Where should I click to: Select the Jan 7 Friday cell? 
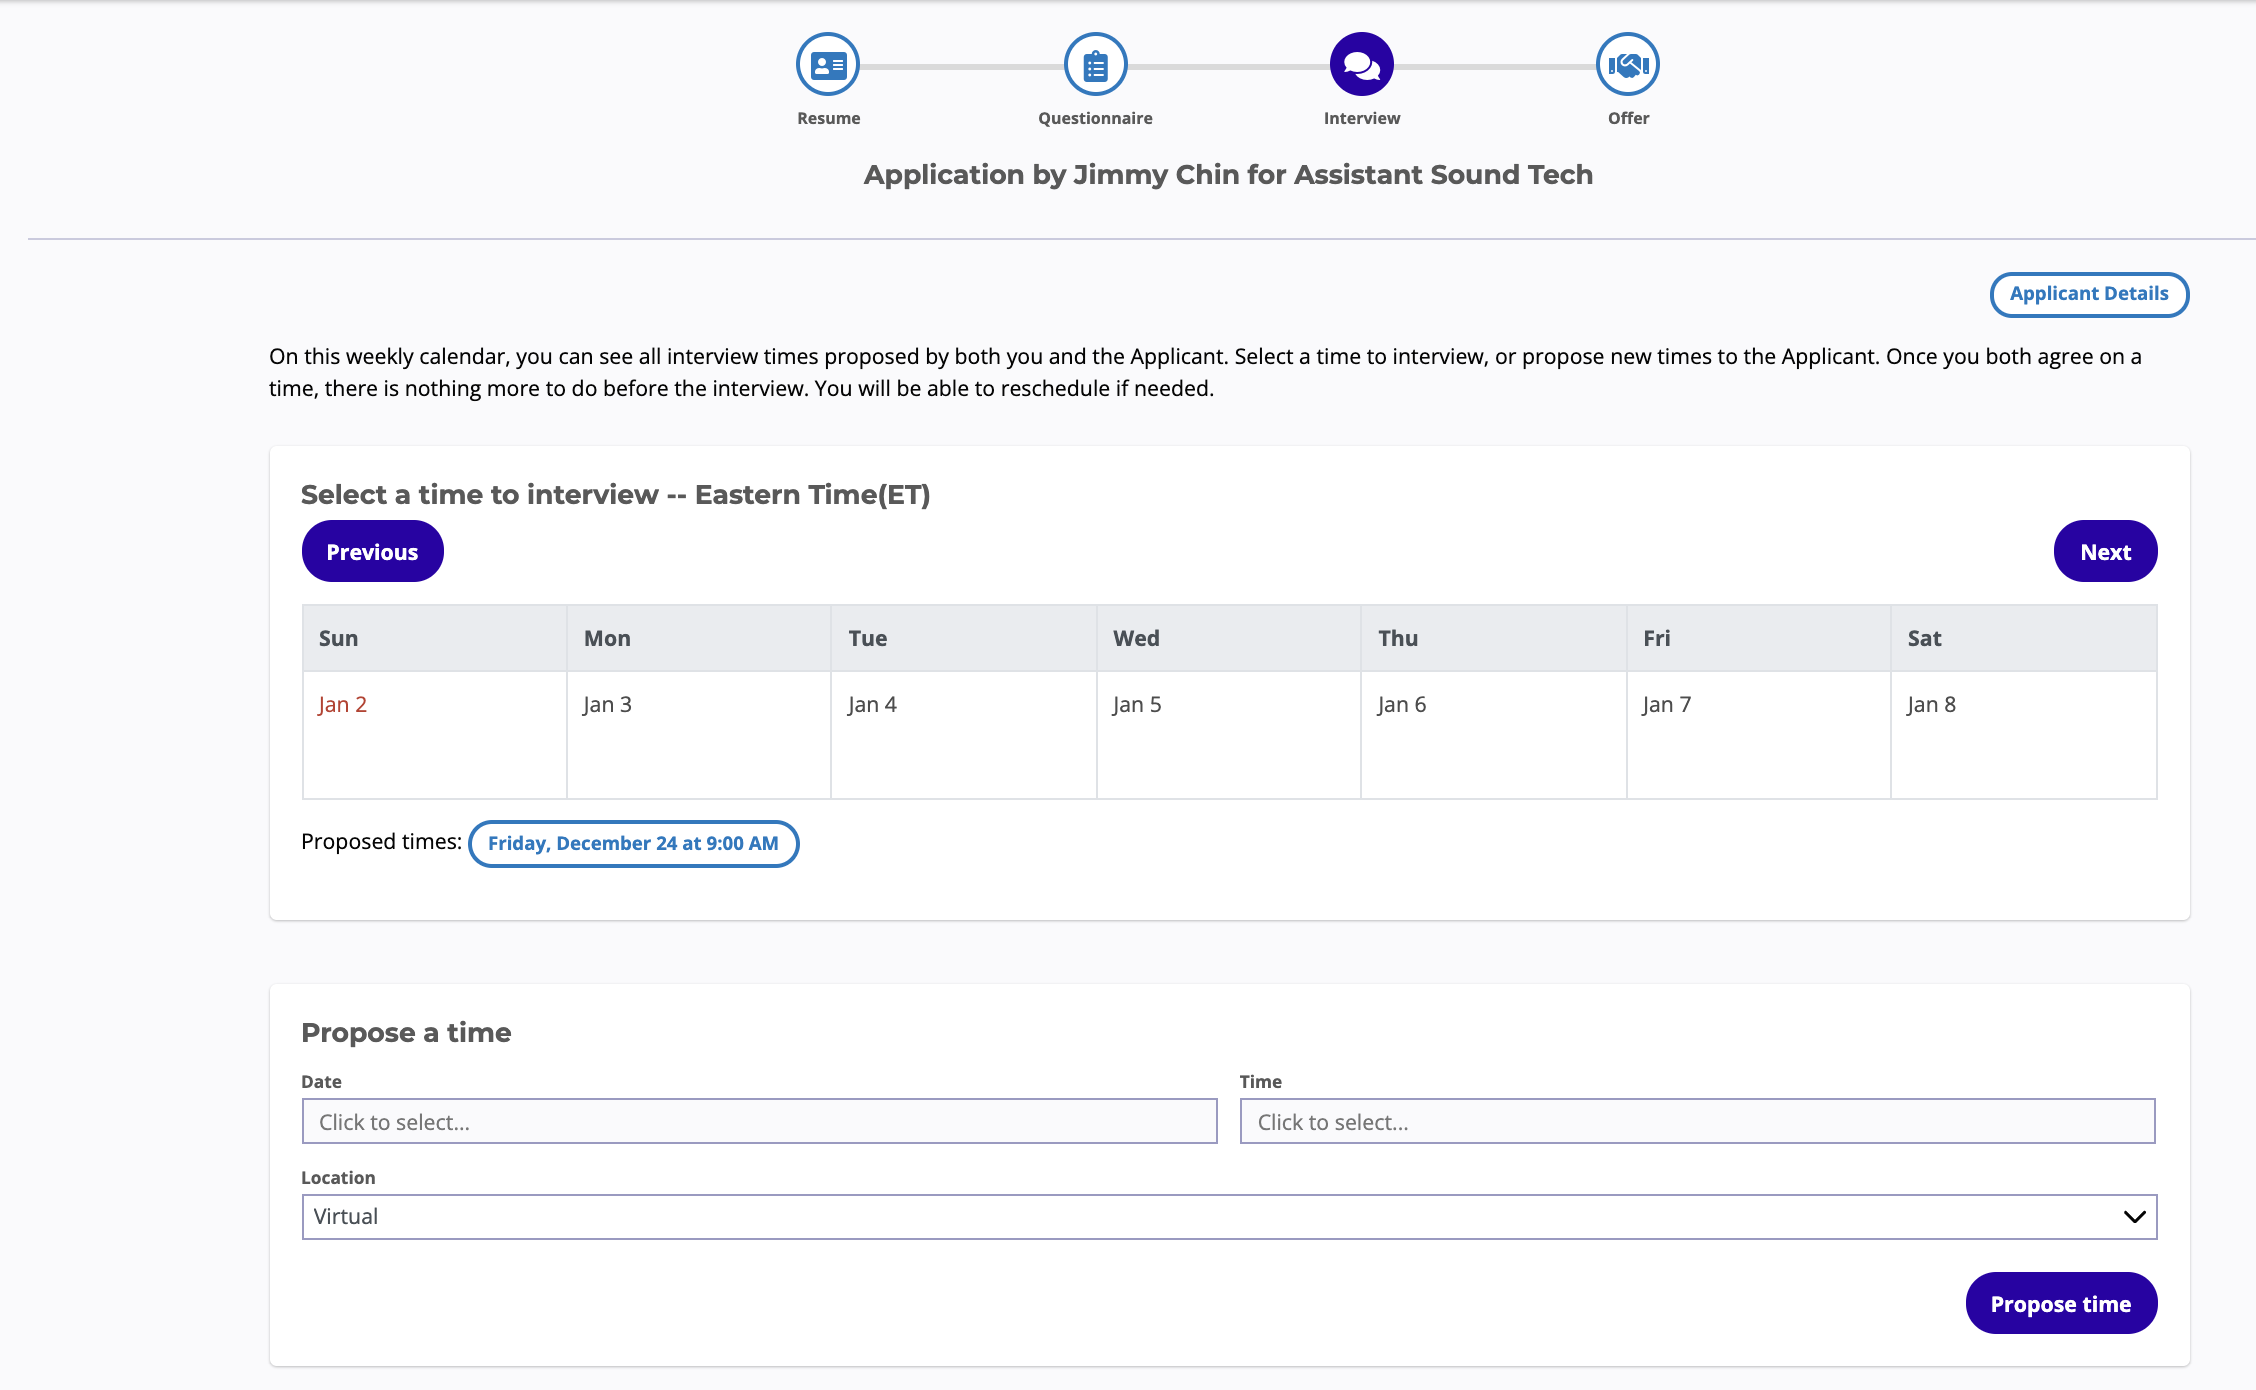coord(1758,734)
